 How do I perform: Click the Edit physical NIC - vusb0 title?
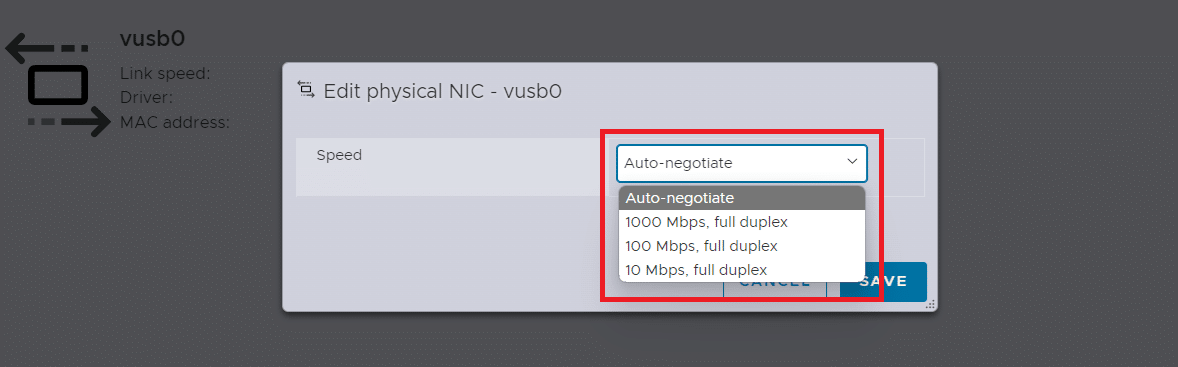(443, 92)
